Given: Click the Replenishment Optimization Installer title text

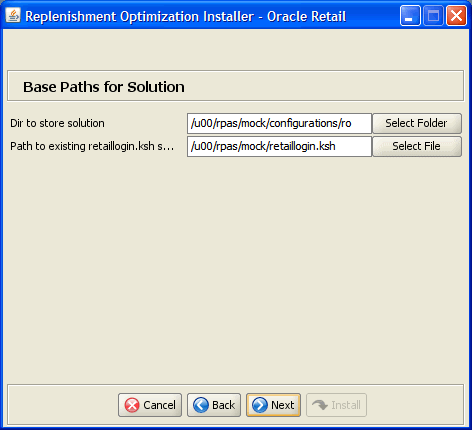Looking at the screenshot, I should click(186, 16).
